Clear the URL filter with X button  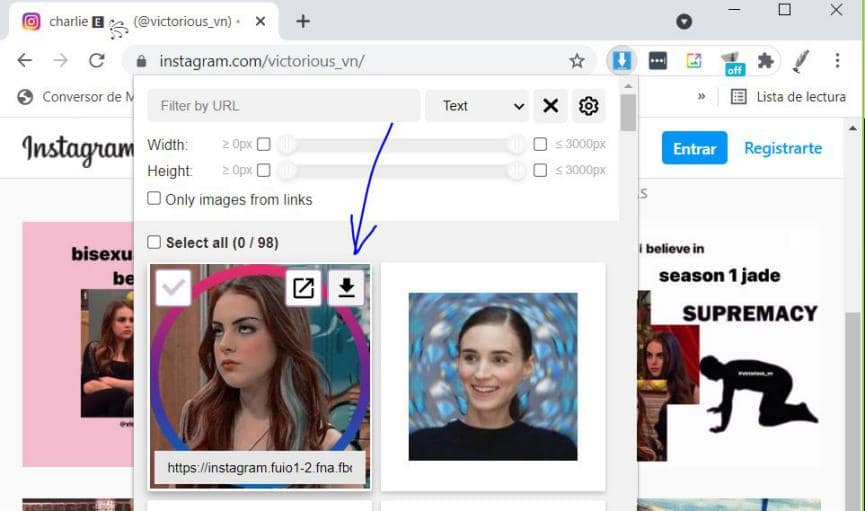[x=551, y=105]
